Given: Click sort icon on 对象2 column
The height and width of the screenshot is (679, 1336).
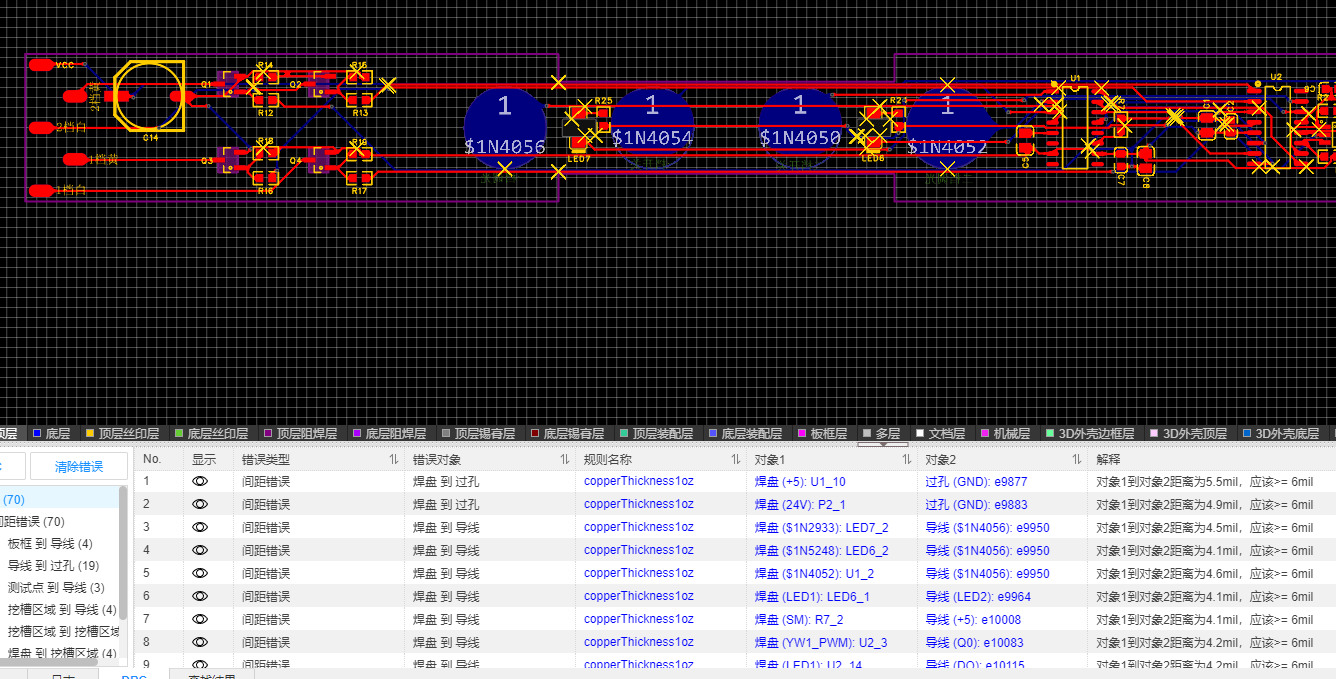Looking at the screenshot, I should pyautogui.click(x=1077, y=460).
